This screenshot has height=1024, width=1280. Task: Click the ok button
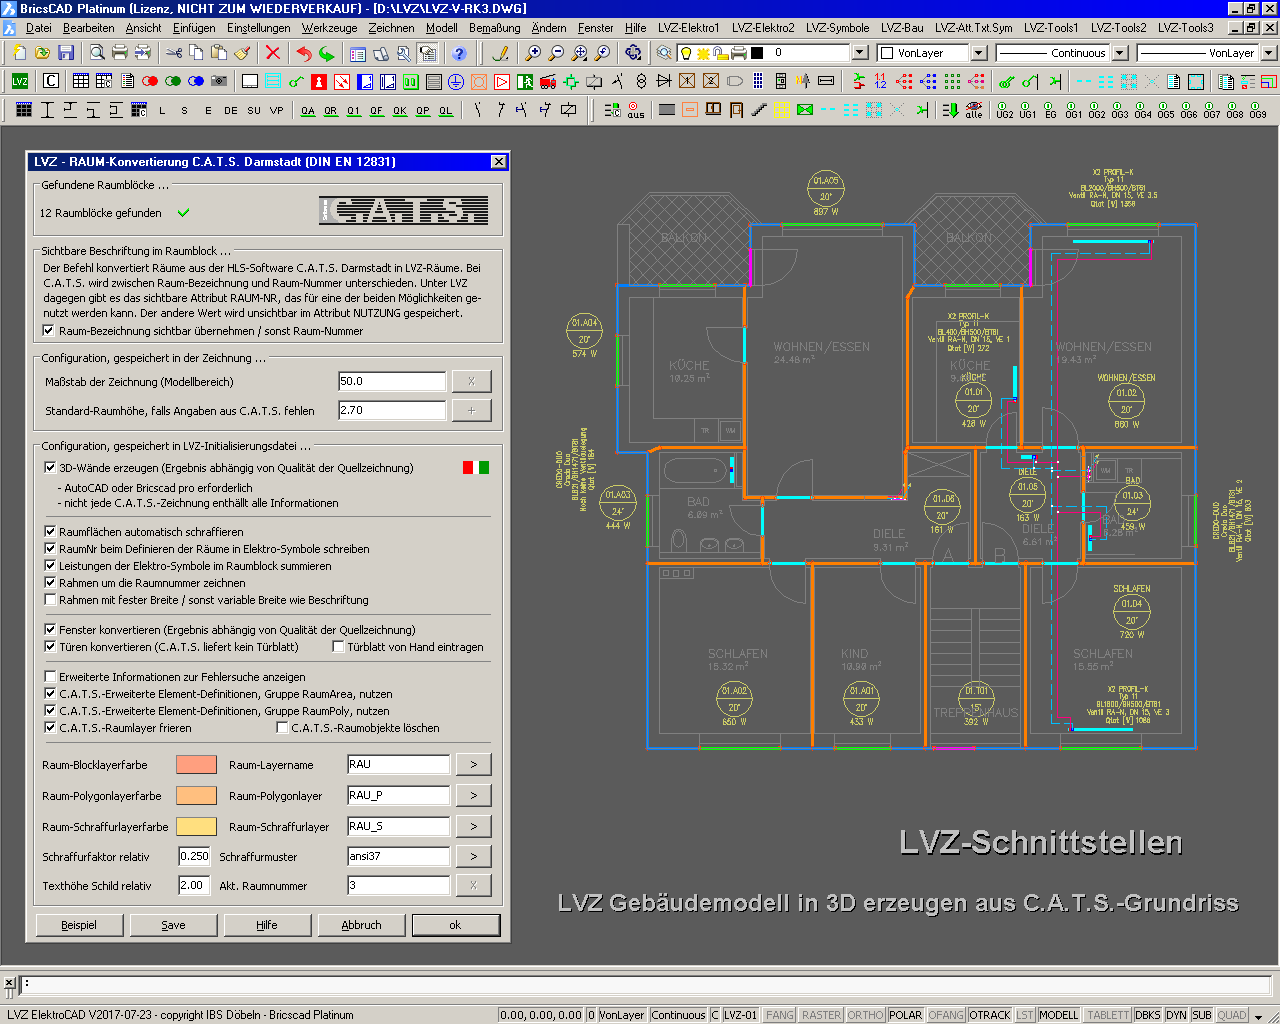coord(456,925)
